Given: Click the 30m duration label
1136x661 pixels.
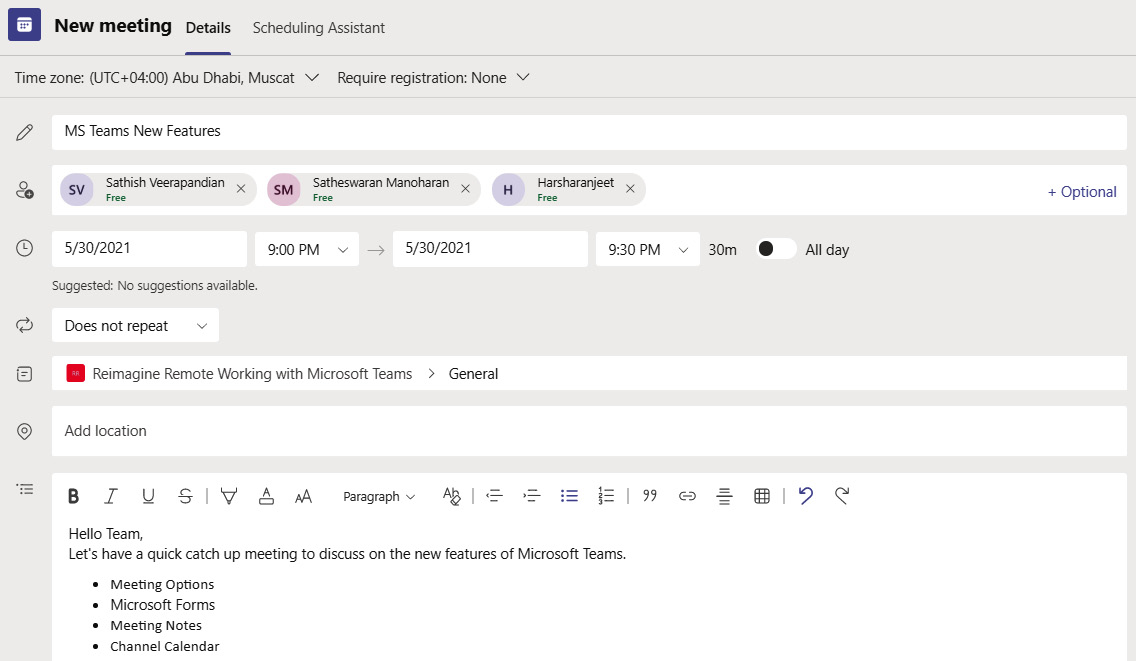Looking at the screenshot, I should coord(722,250).
